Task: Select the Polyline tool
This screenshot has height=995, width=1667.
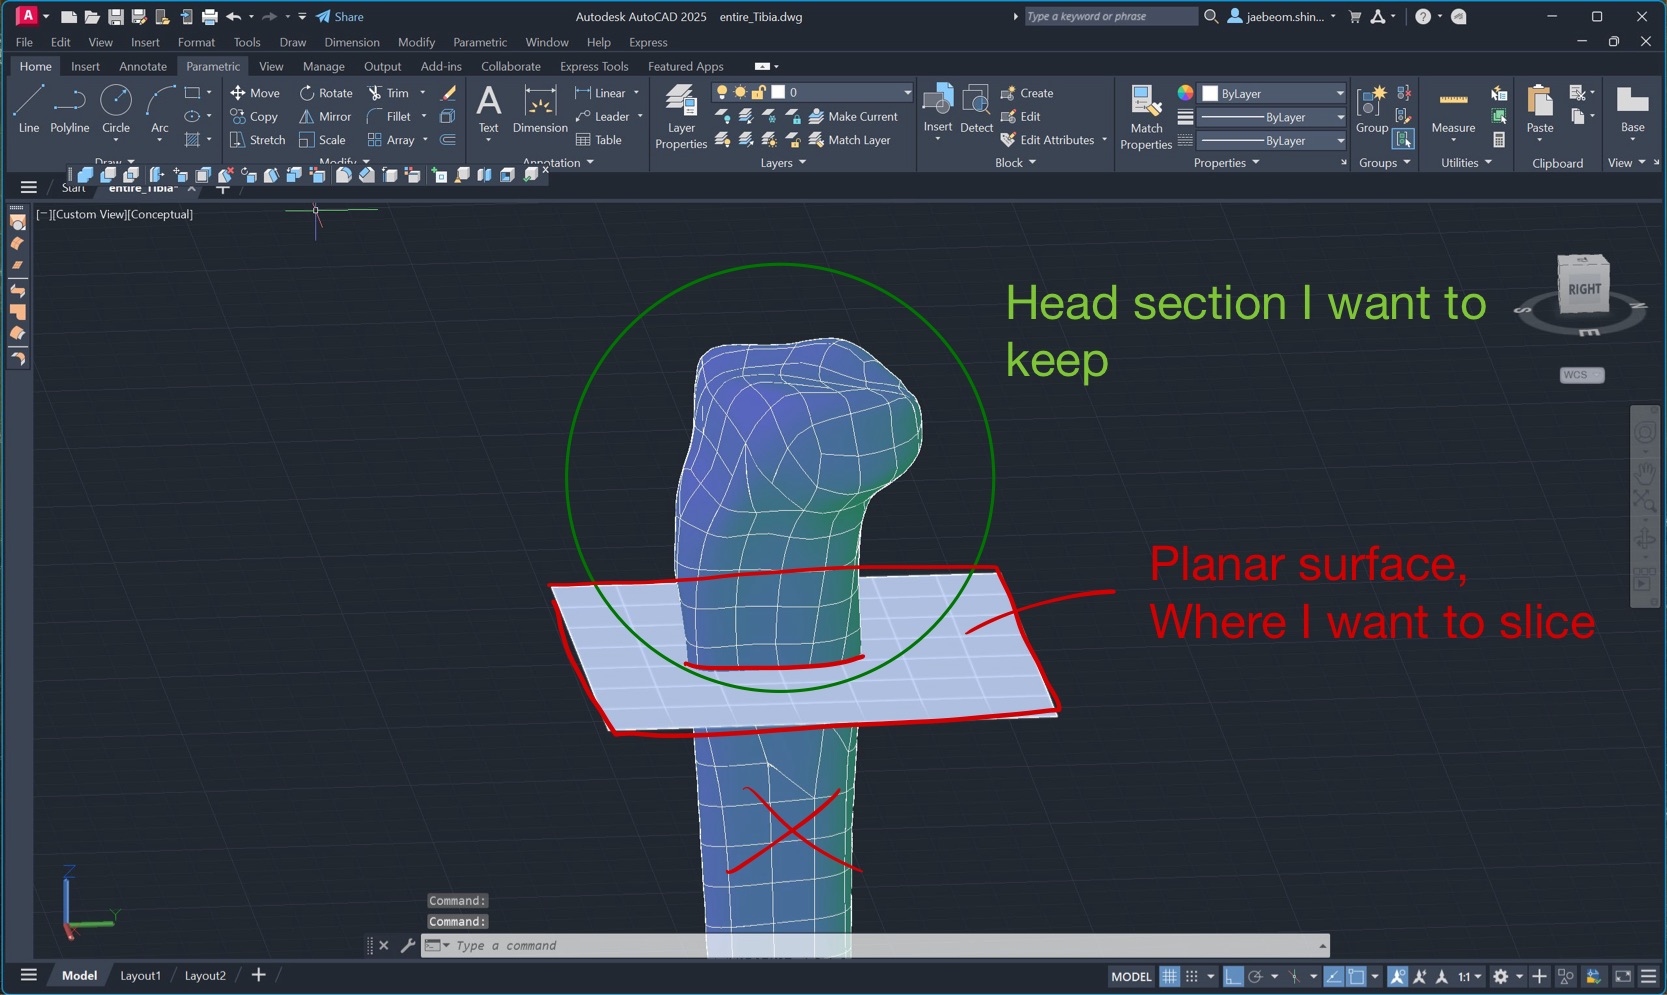Action: click(x=69, y=110)
